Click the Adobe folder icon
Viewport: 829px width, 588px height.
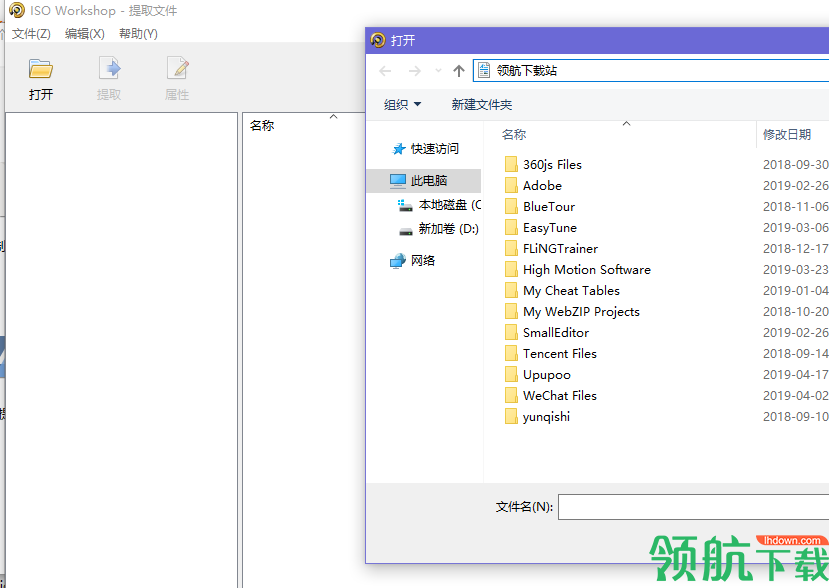[x=511, y=186]
